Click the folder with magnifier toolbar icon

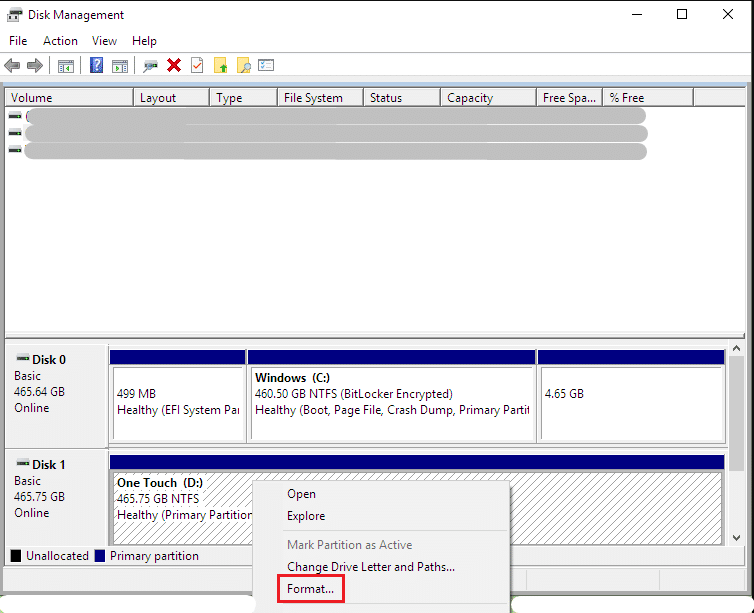pyautogui.click(x=243, y=66)
